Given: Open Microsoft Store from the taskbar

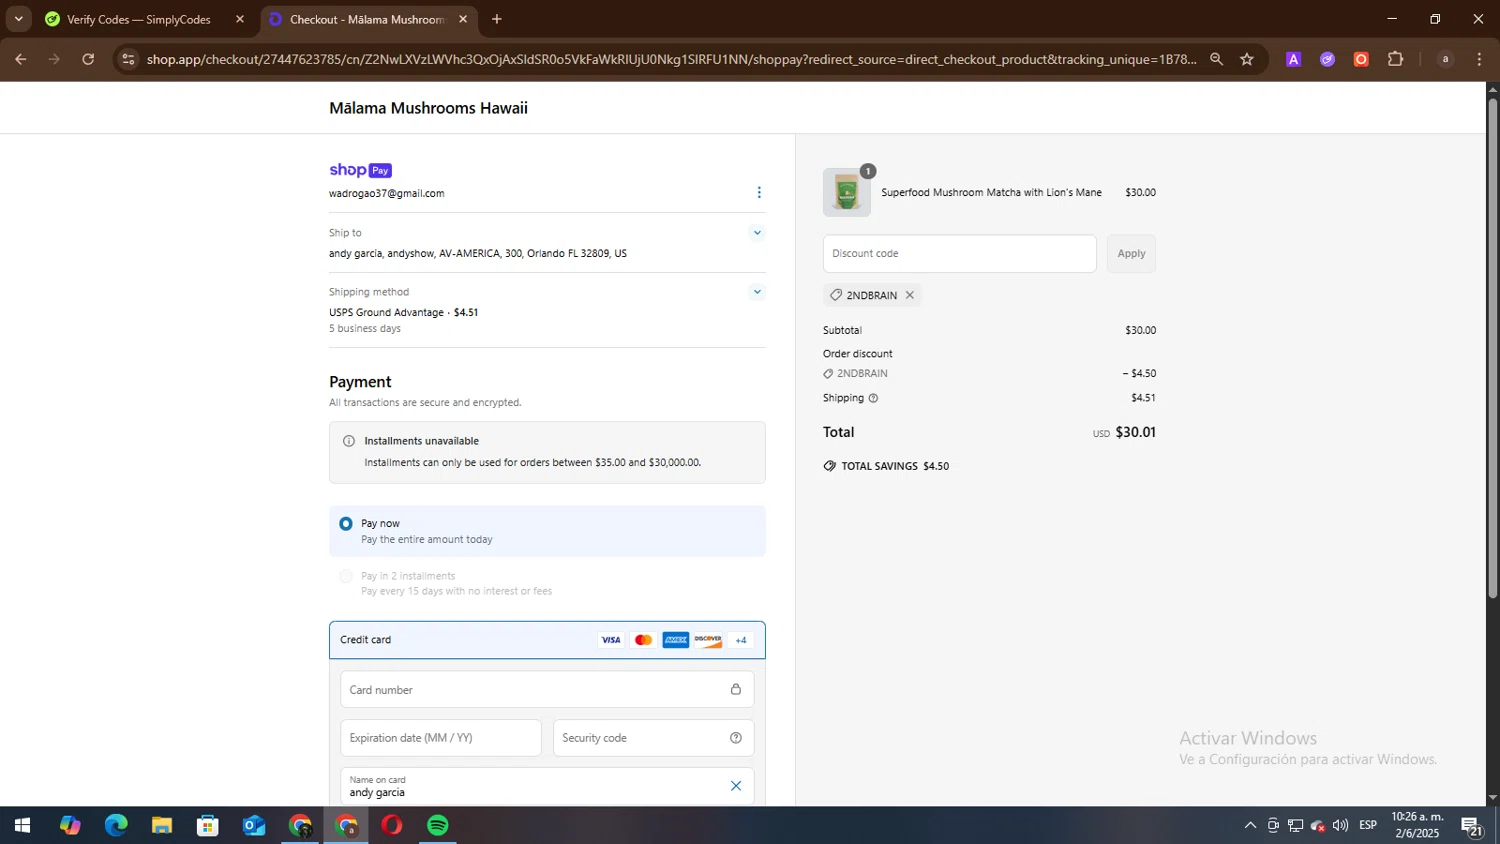Looking at the screenshot, I should point(208,826).
